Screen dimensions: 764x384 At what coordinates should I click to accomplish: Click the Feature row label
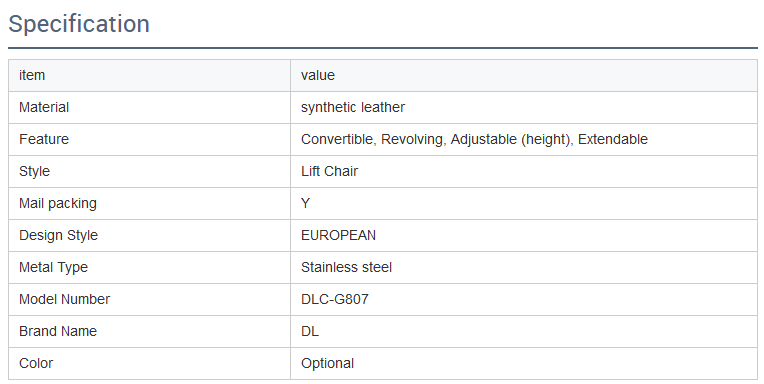(44, 139)
